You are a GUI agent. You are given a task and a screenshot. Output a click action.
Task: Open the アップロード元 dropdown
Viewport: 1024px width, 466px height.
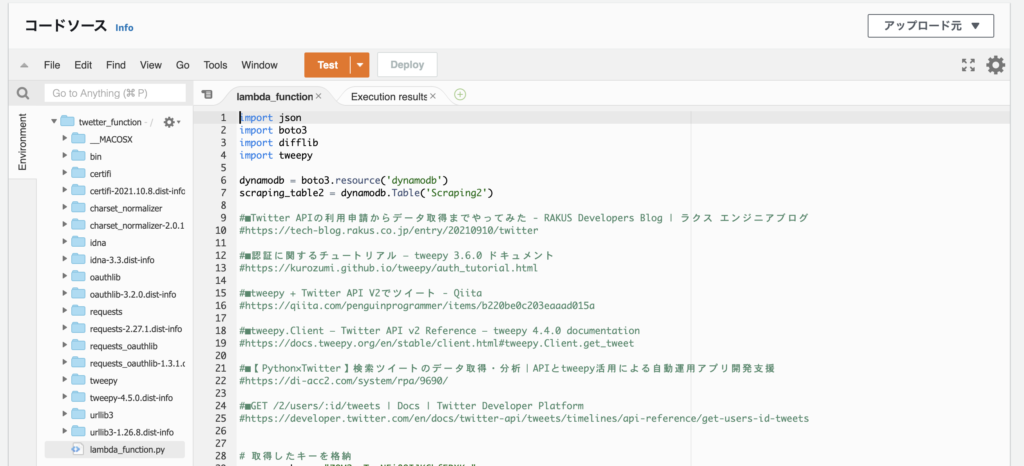[931, 26]
